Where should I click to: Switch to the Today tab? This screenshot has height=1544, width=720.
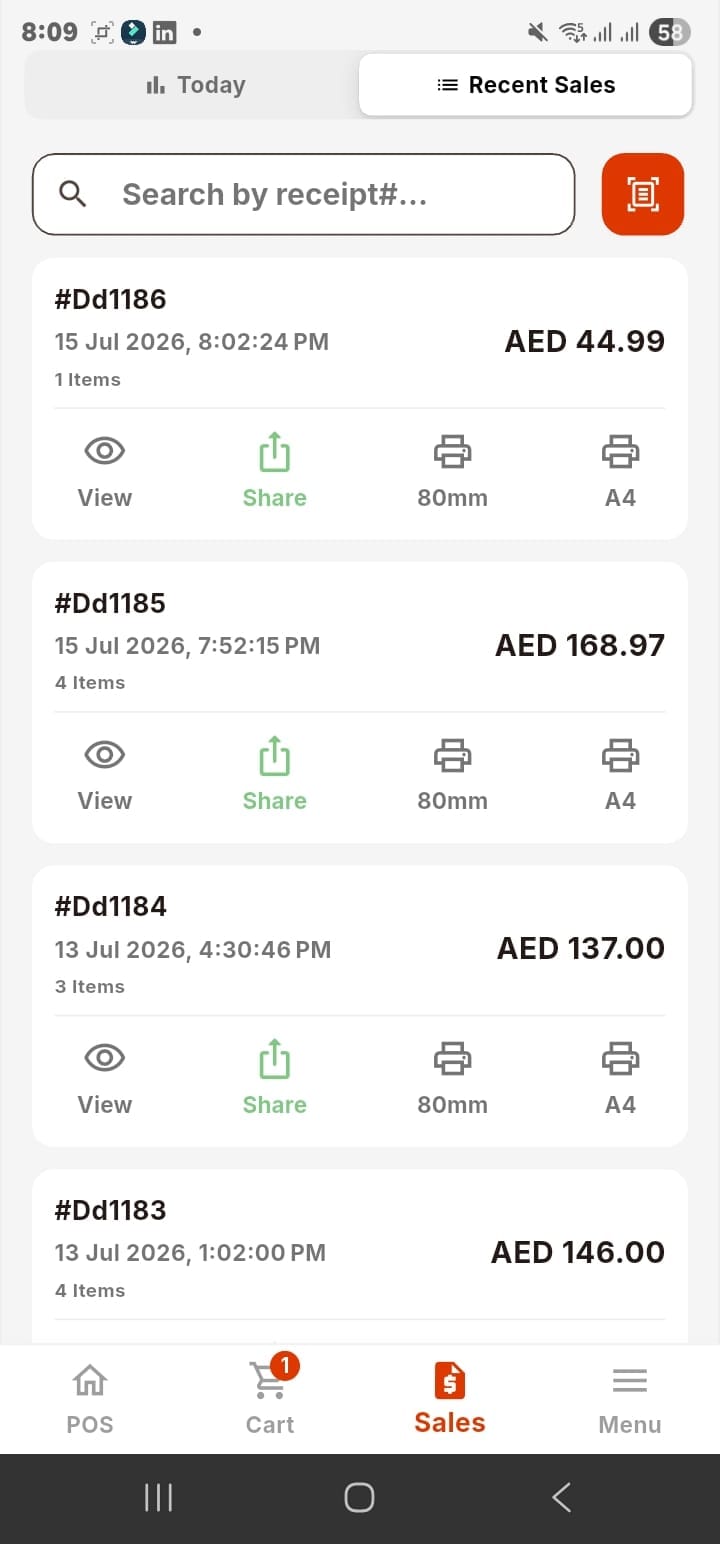[195, 85]
